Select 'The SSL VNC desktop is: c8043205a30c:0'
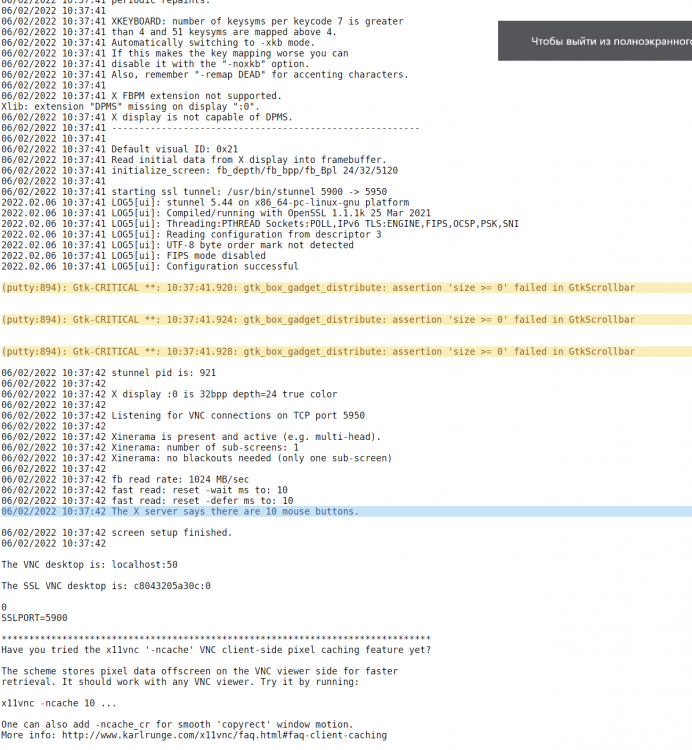 pyautogui.click(x=106, y=586)
